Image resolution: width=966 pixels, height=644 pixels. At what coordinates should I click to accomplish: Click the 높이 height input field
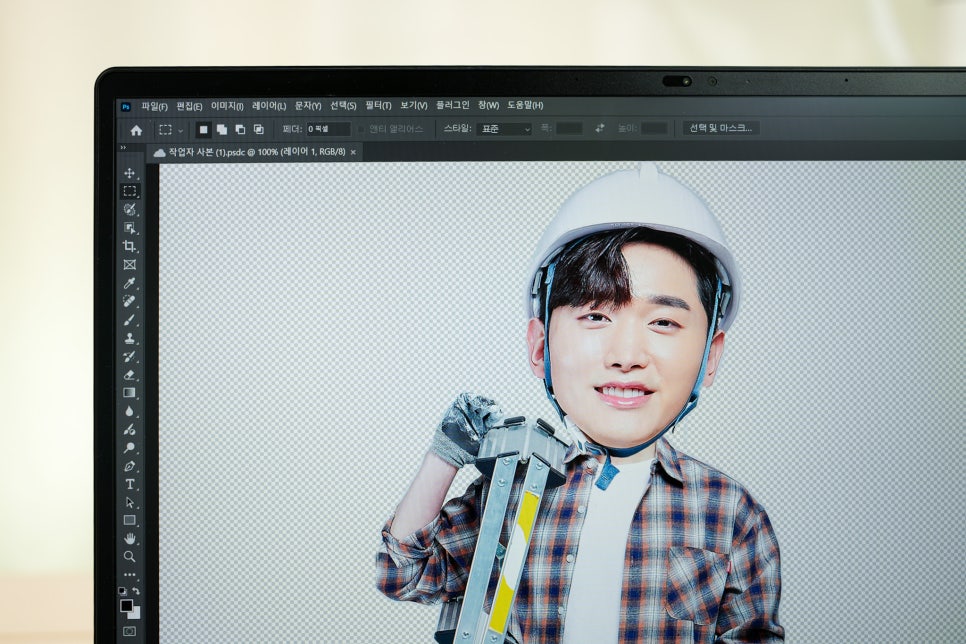pyautogui.click(x=654, y=128)
